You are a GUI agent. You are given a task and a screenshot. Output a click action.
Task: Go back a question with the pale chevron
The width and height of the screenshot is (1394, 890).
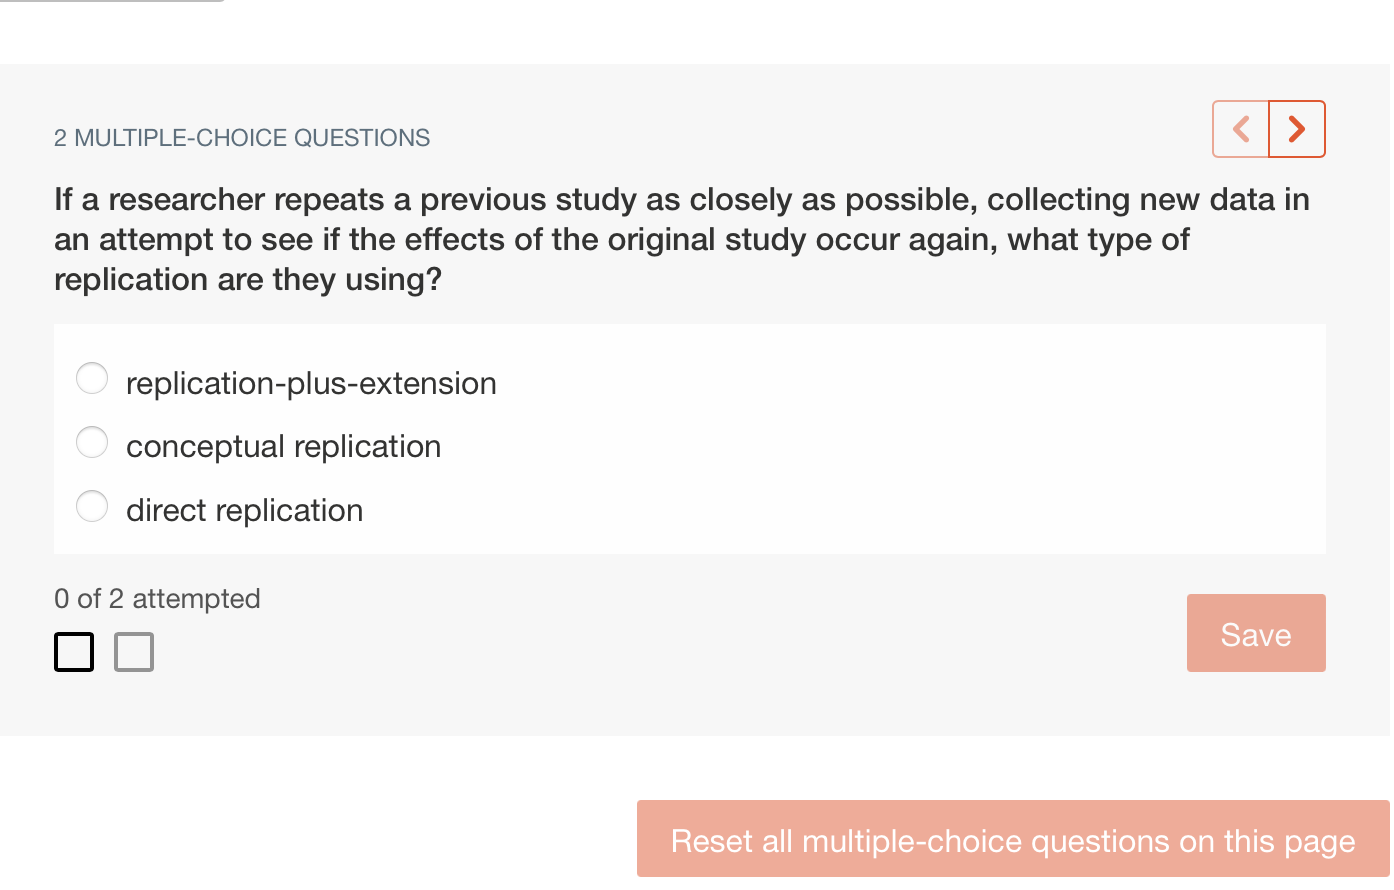(x=1241, y=128)
